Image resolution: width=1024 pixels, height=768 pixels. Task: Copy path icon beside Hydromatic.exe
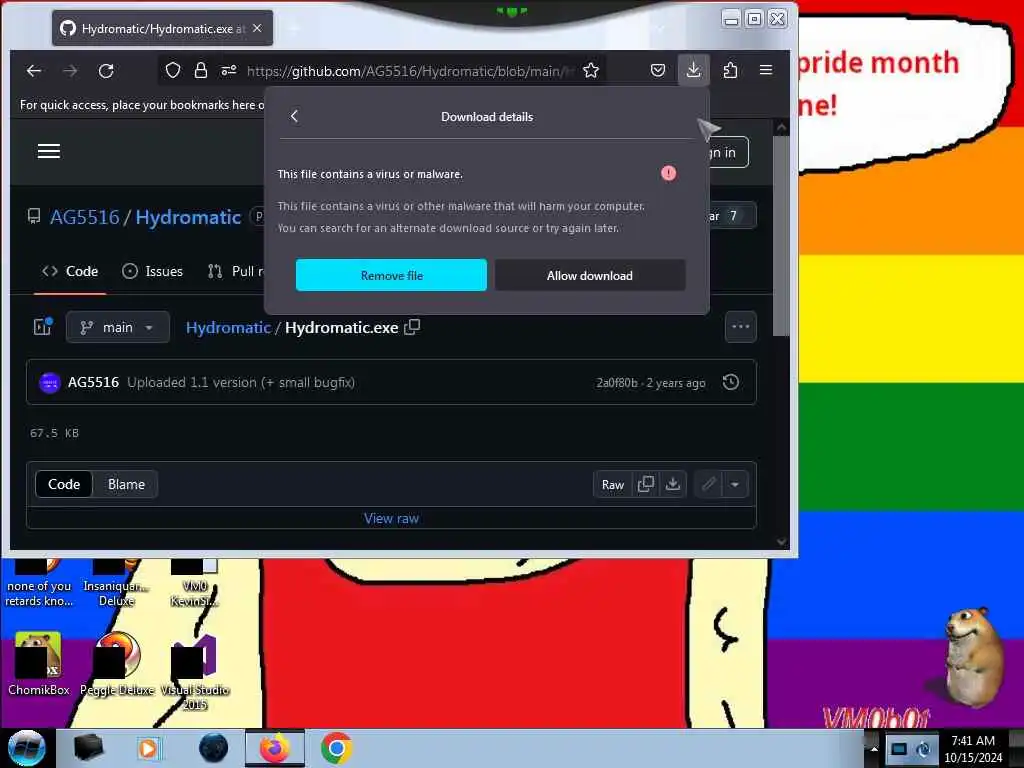(x=412, y=327)
